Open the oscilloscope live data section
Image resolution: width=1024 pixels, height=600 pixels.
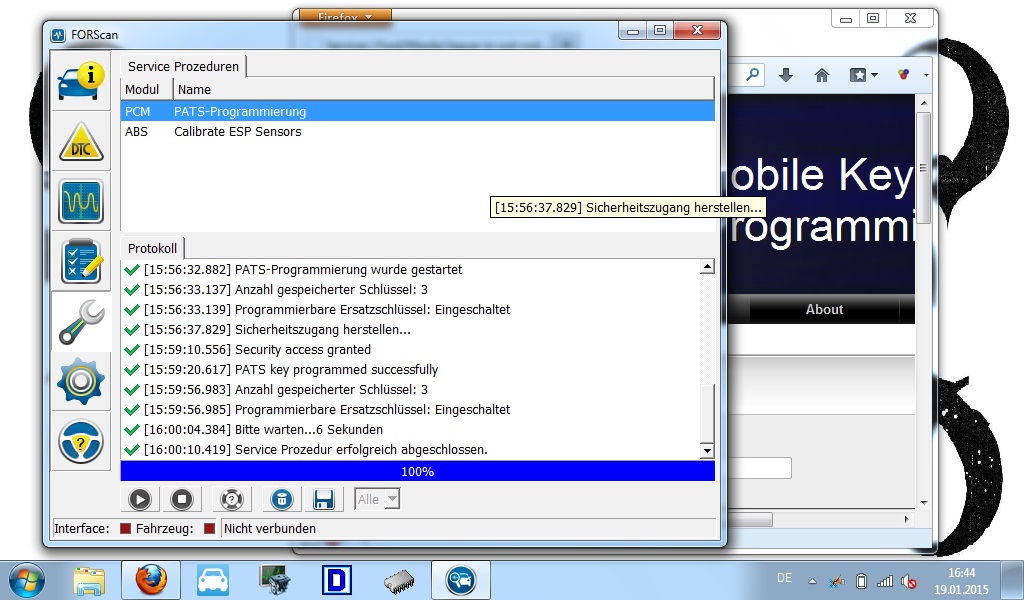point(82,202)
